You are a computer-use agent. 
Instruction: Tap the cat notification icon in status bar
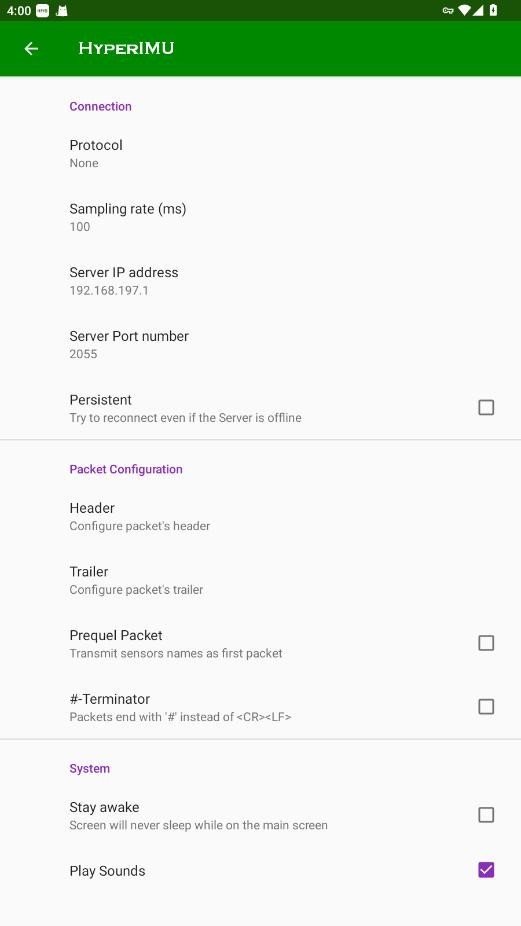point(61,11)
